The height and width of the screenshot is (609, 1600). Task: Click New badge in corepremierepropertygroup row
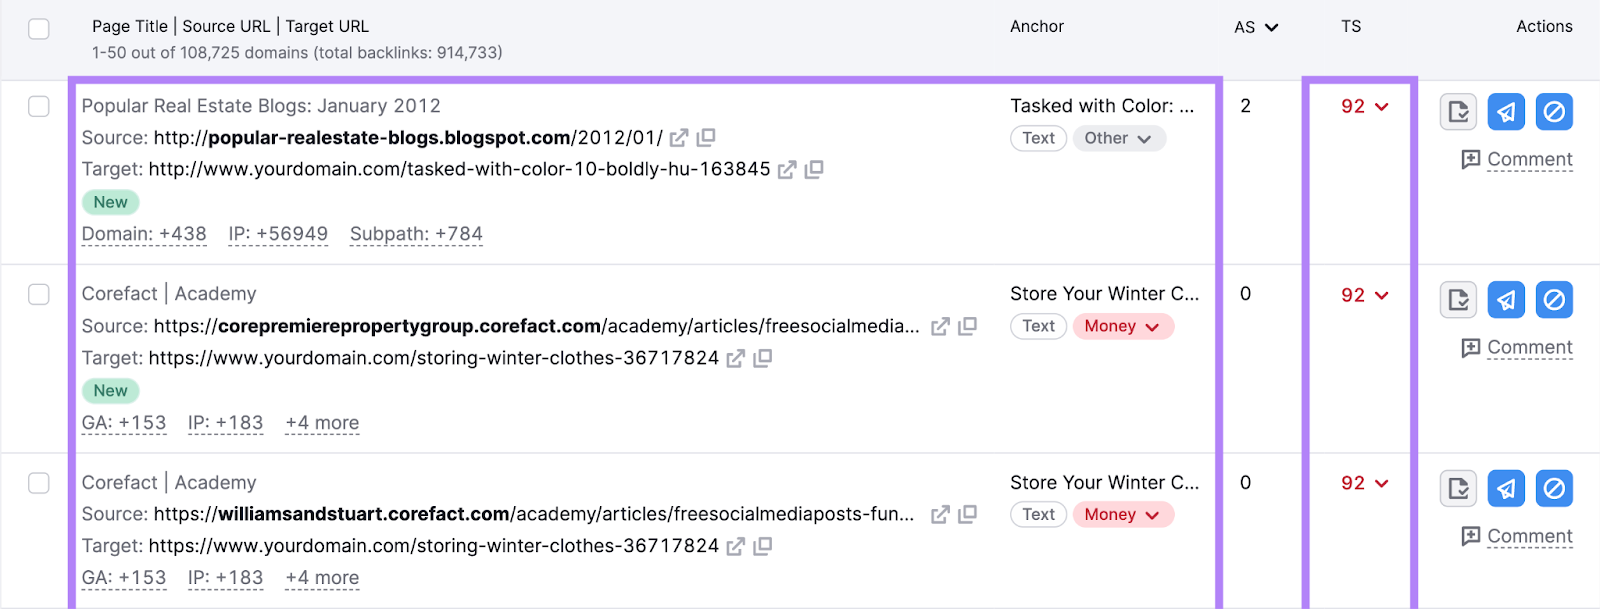coord(110,391)
